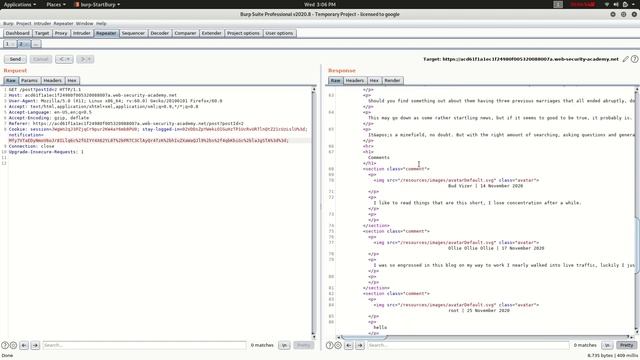Screen dimensions: 640x360
Task: Open Applications menu in top panel
Action: 20,4
